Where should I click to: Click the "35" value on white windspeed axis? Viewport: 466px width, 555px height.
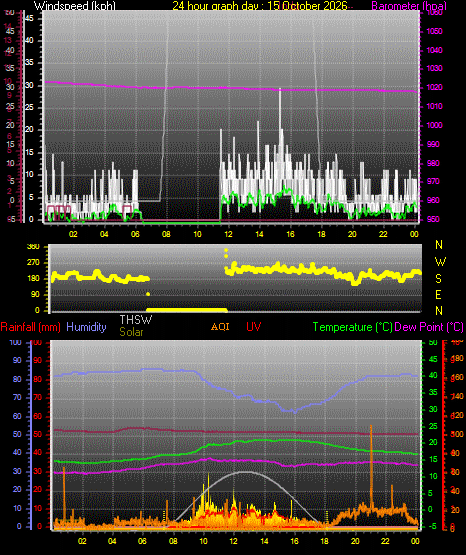[29, 63]
